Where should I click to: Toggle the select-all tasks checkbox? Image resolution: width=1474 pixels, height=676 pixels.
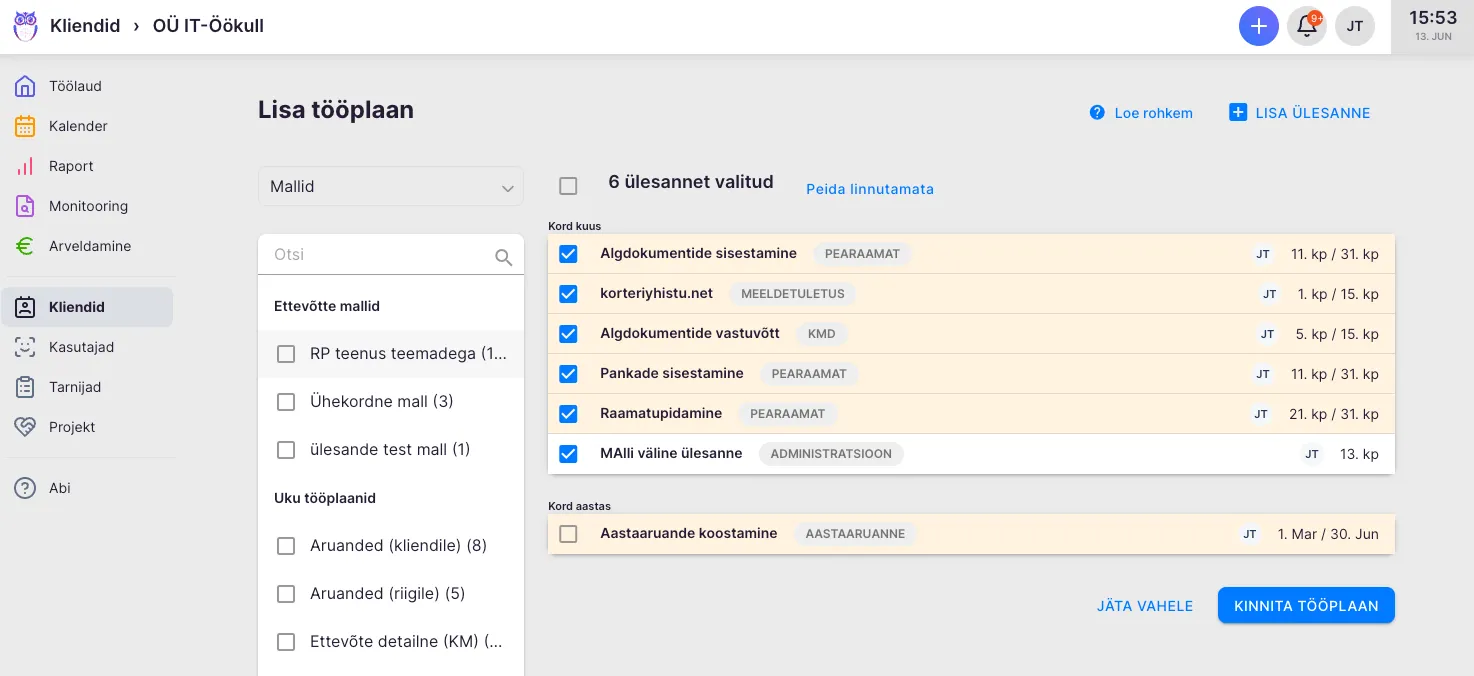tap(568, 186)
